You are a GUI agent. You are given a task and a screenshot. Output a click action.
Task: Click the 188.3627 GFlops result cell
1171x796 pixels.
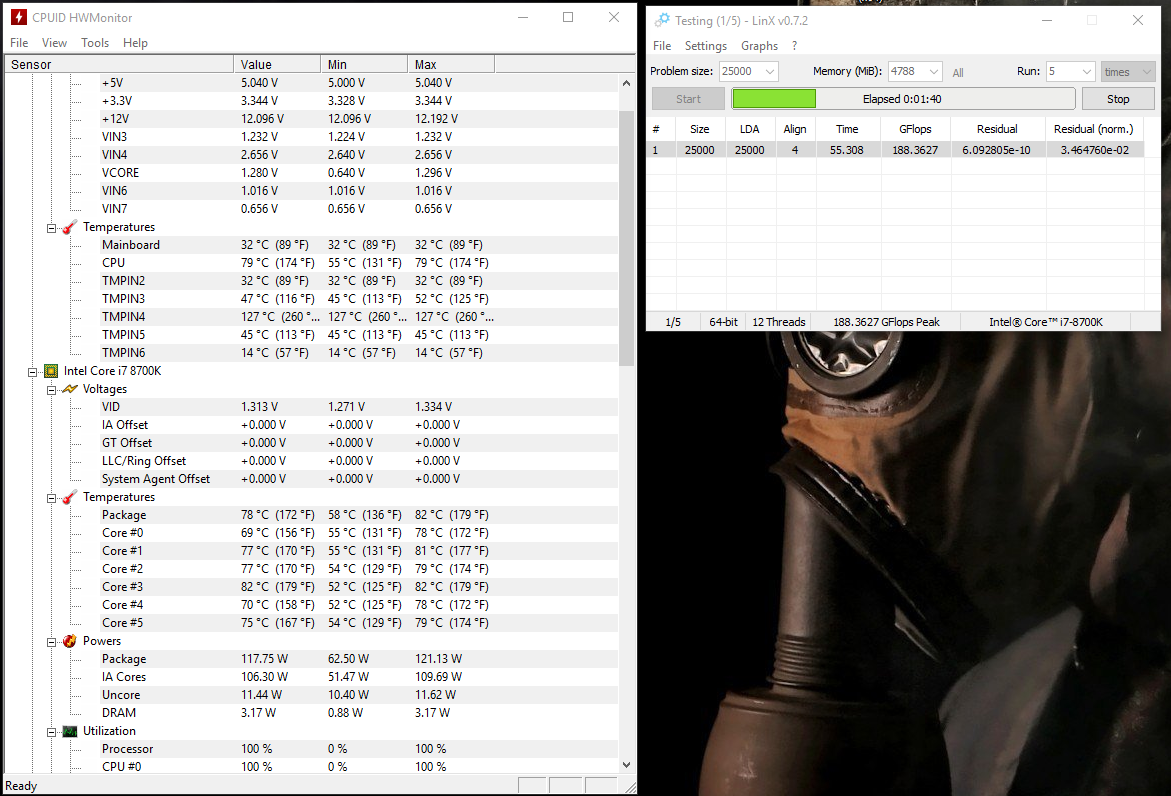(x=916, y=150)
